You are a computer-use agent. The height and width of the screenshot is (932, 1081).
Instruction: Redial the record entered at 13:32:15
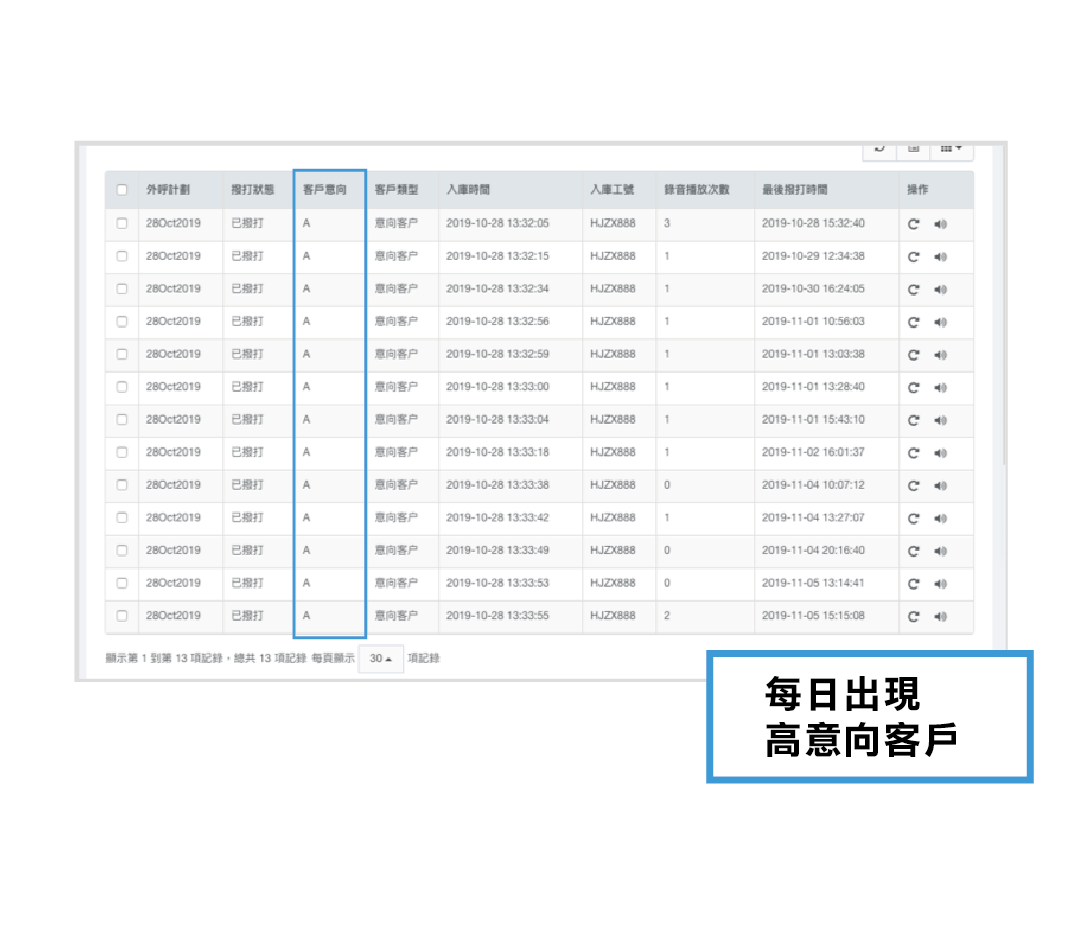click(x=913, y=256)
